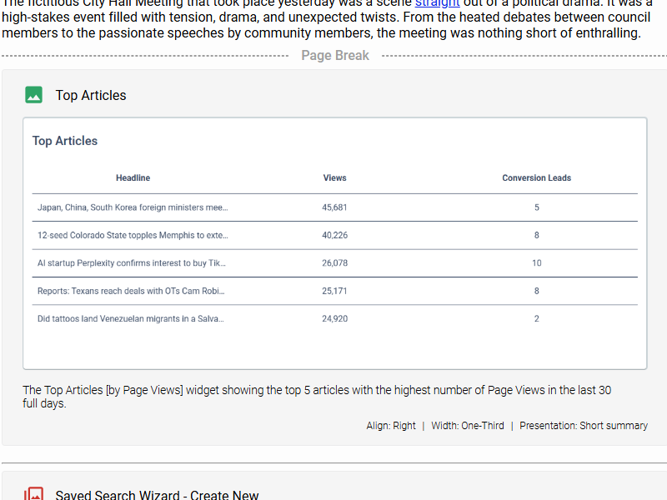Viewport: 667px width, 500px height.
Task: Select the Did tattoos land Venezuelan migrants headline
Action: [x=131, y=319]
